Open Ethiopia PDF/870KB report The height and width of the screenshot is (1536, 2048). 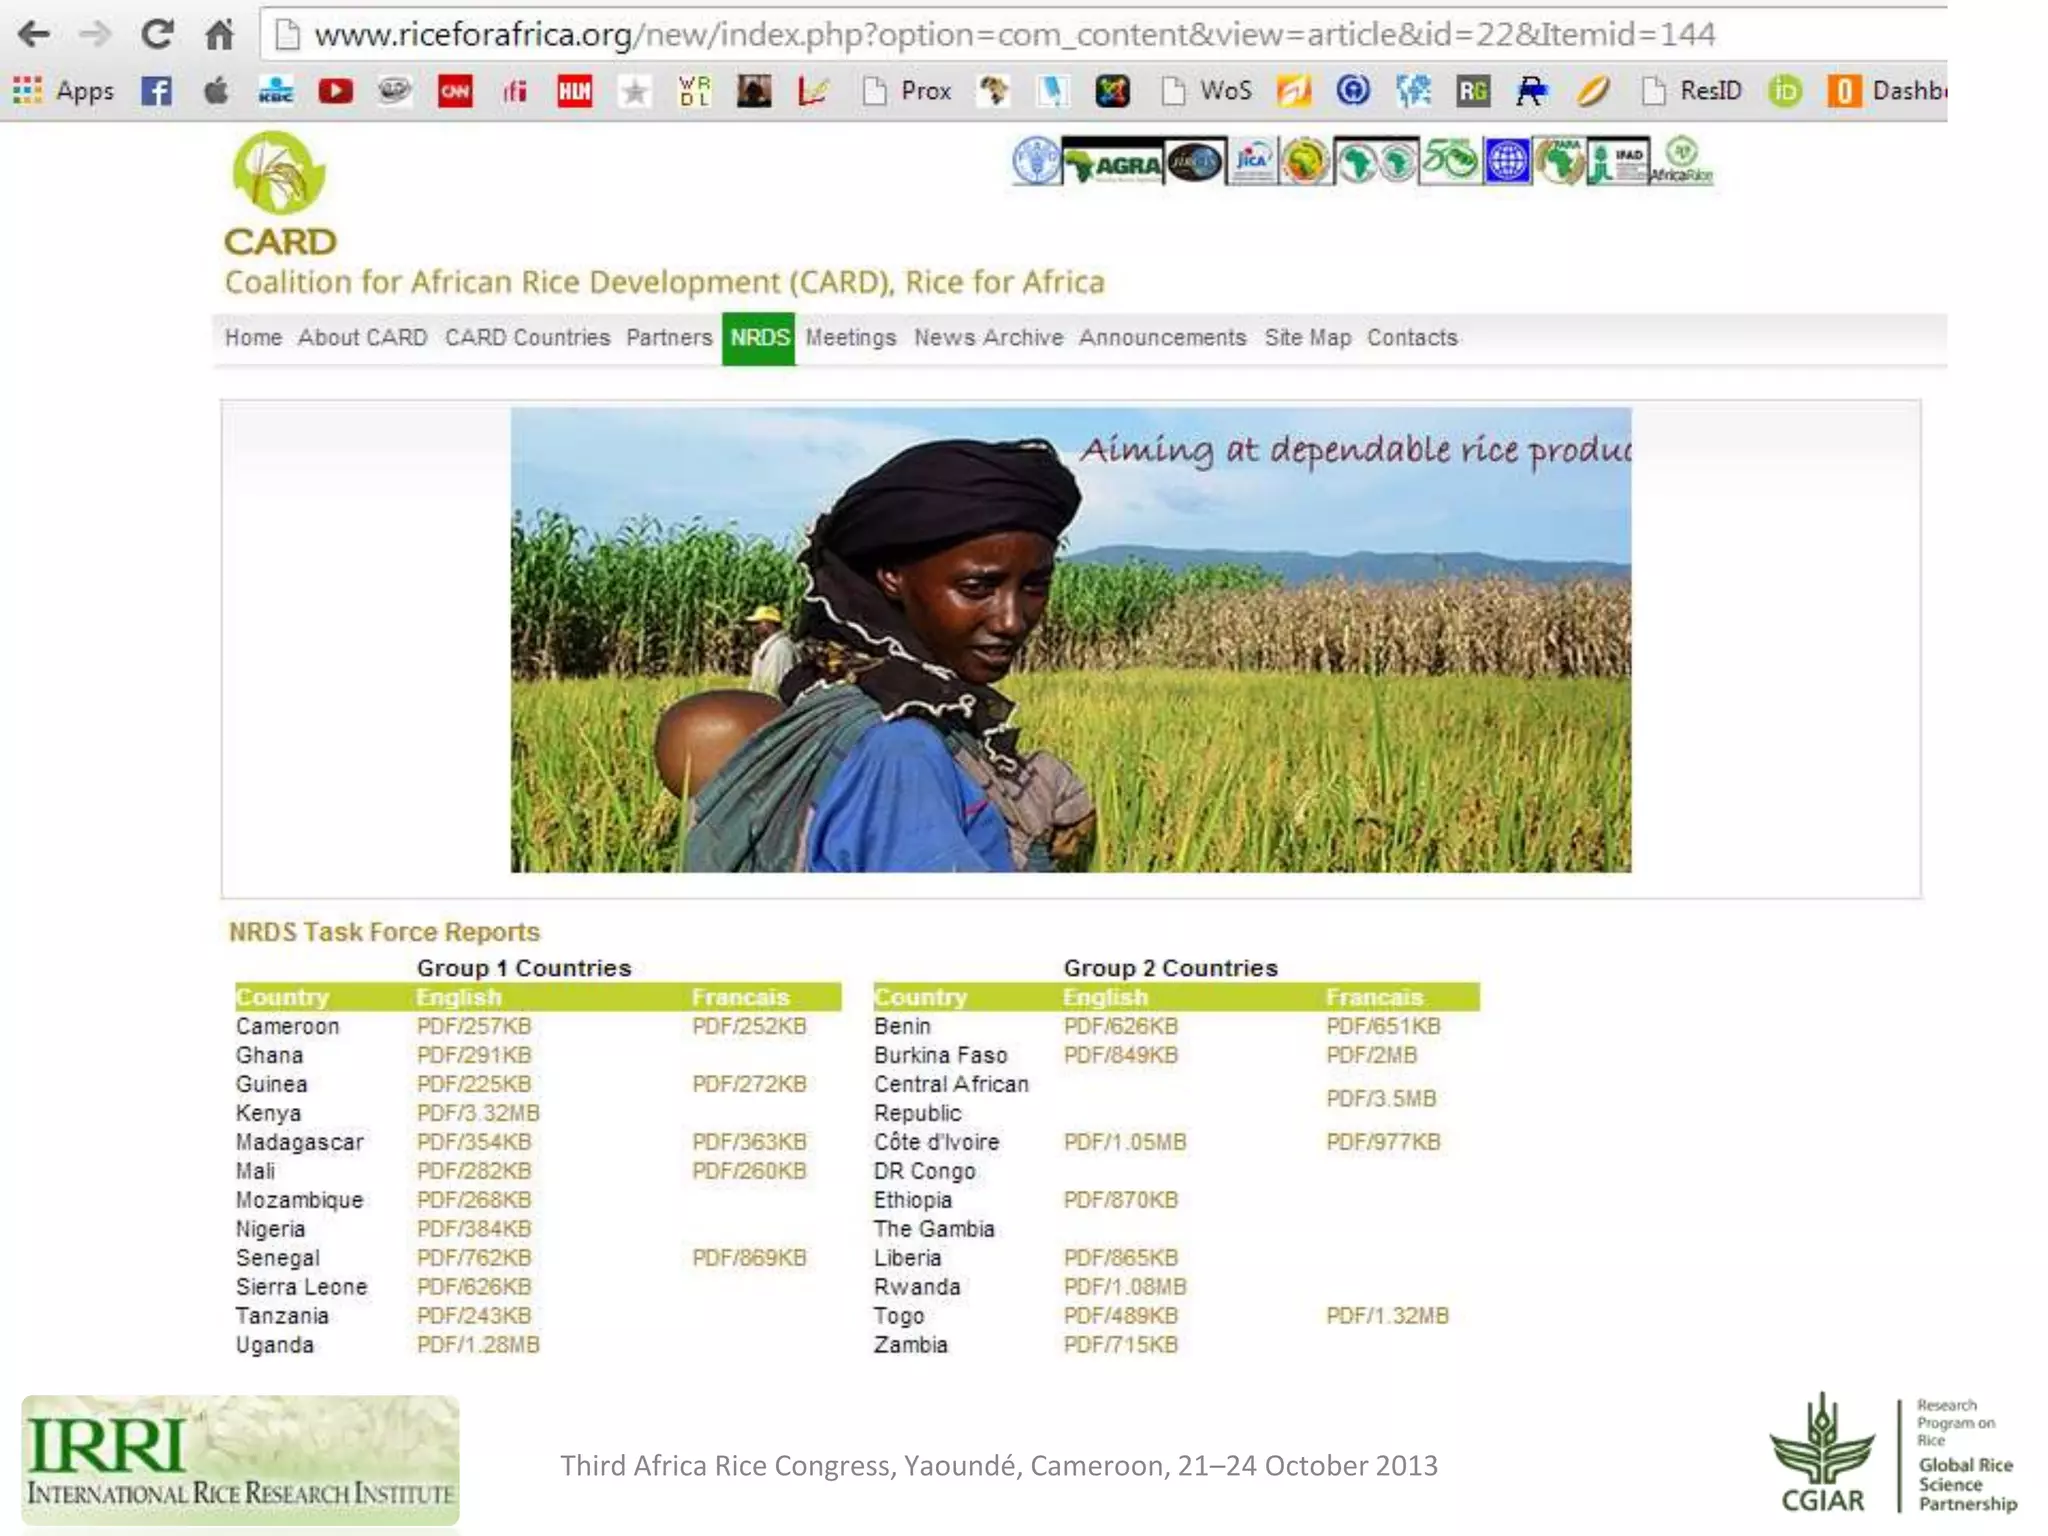(1121, 1200)
